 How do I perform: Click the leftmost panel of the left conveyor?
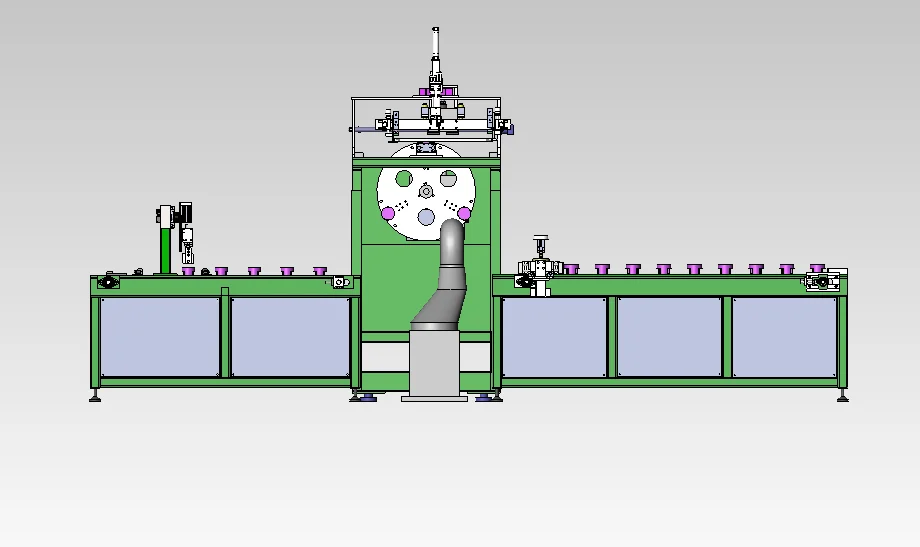[160, 337]
